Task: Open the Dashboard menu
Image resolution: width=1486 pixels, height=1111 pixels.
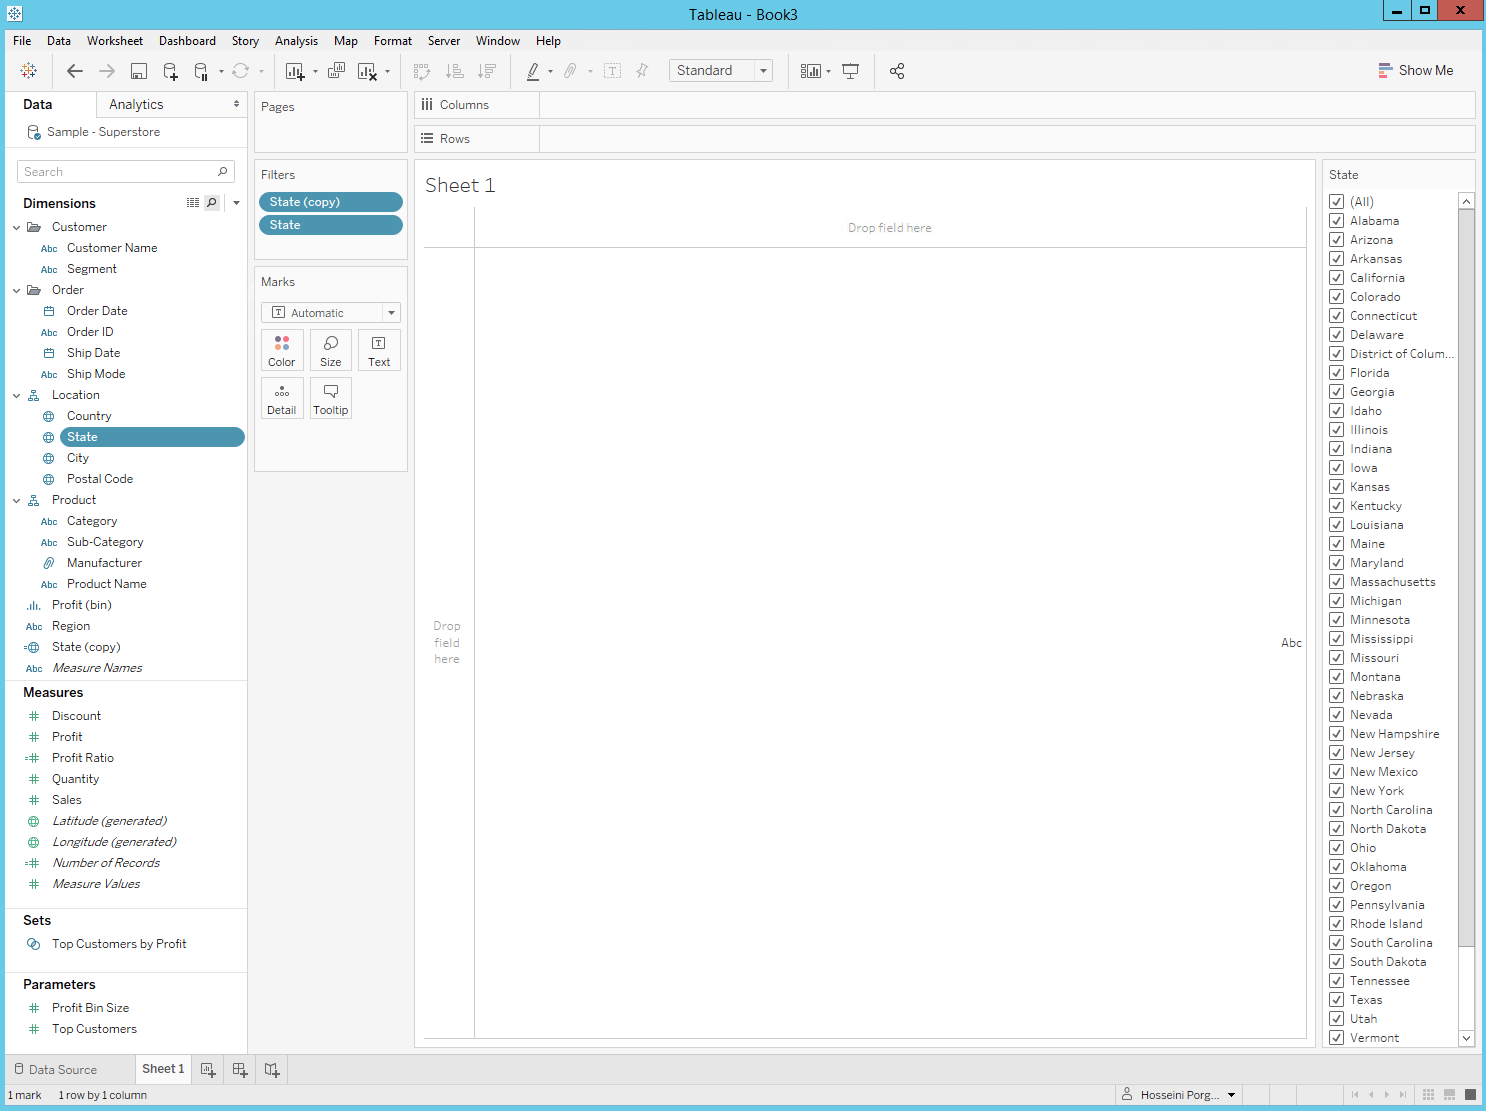Action: 187,41
